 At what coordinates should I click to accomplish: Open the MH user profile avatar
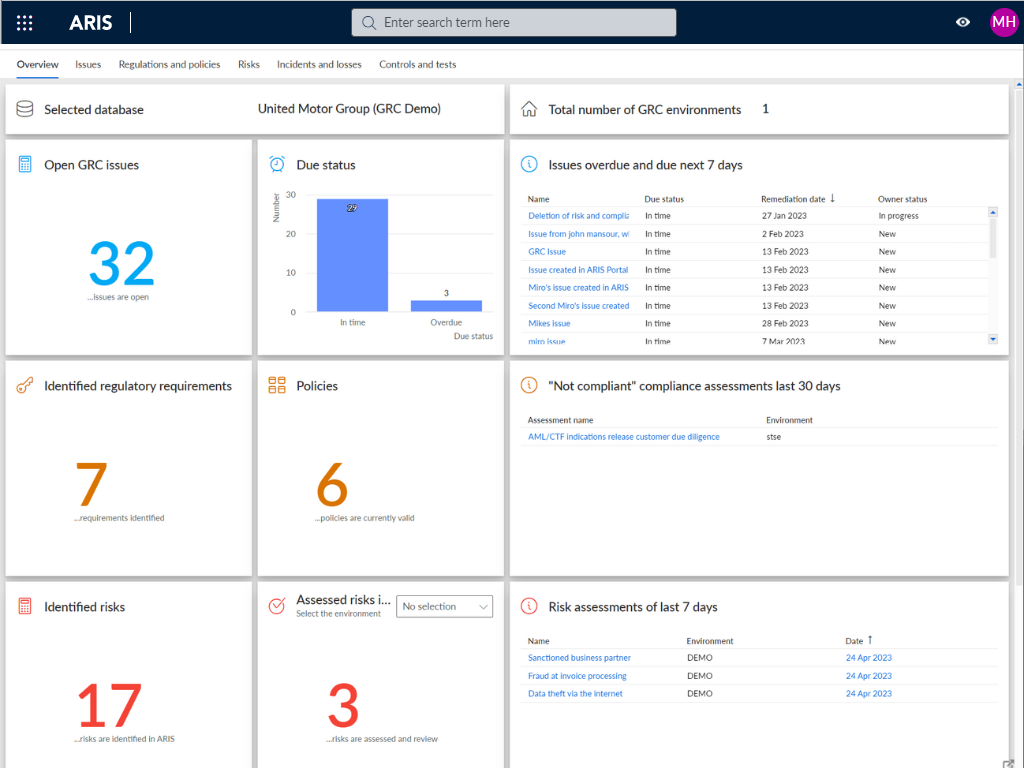coord(1003,22)
